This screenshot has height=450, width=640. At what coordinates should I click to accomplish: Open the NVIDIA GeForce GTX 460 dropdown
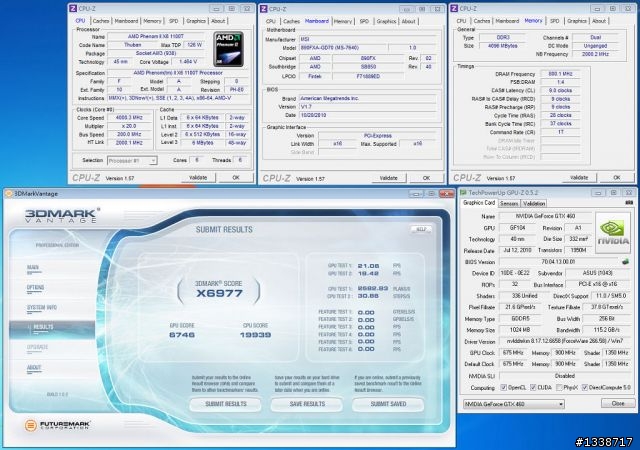coord(514,404)
